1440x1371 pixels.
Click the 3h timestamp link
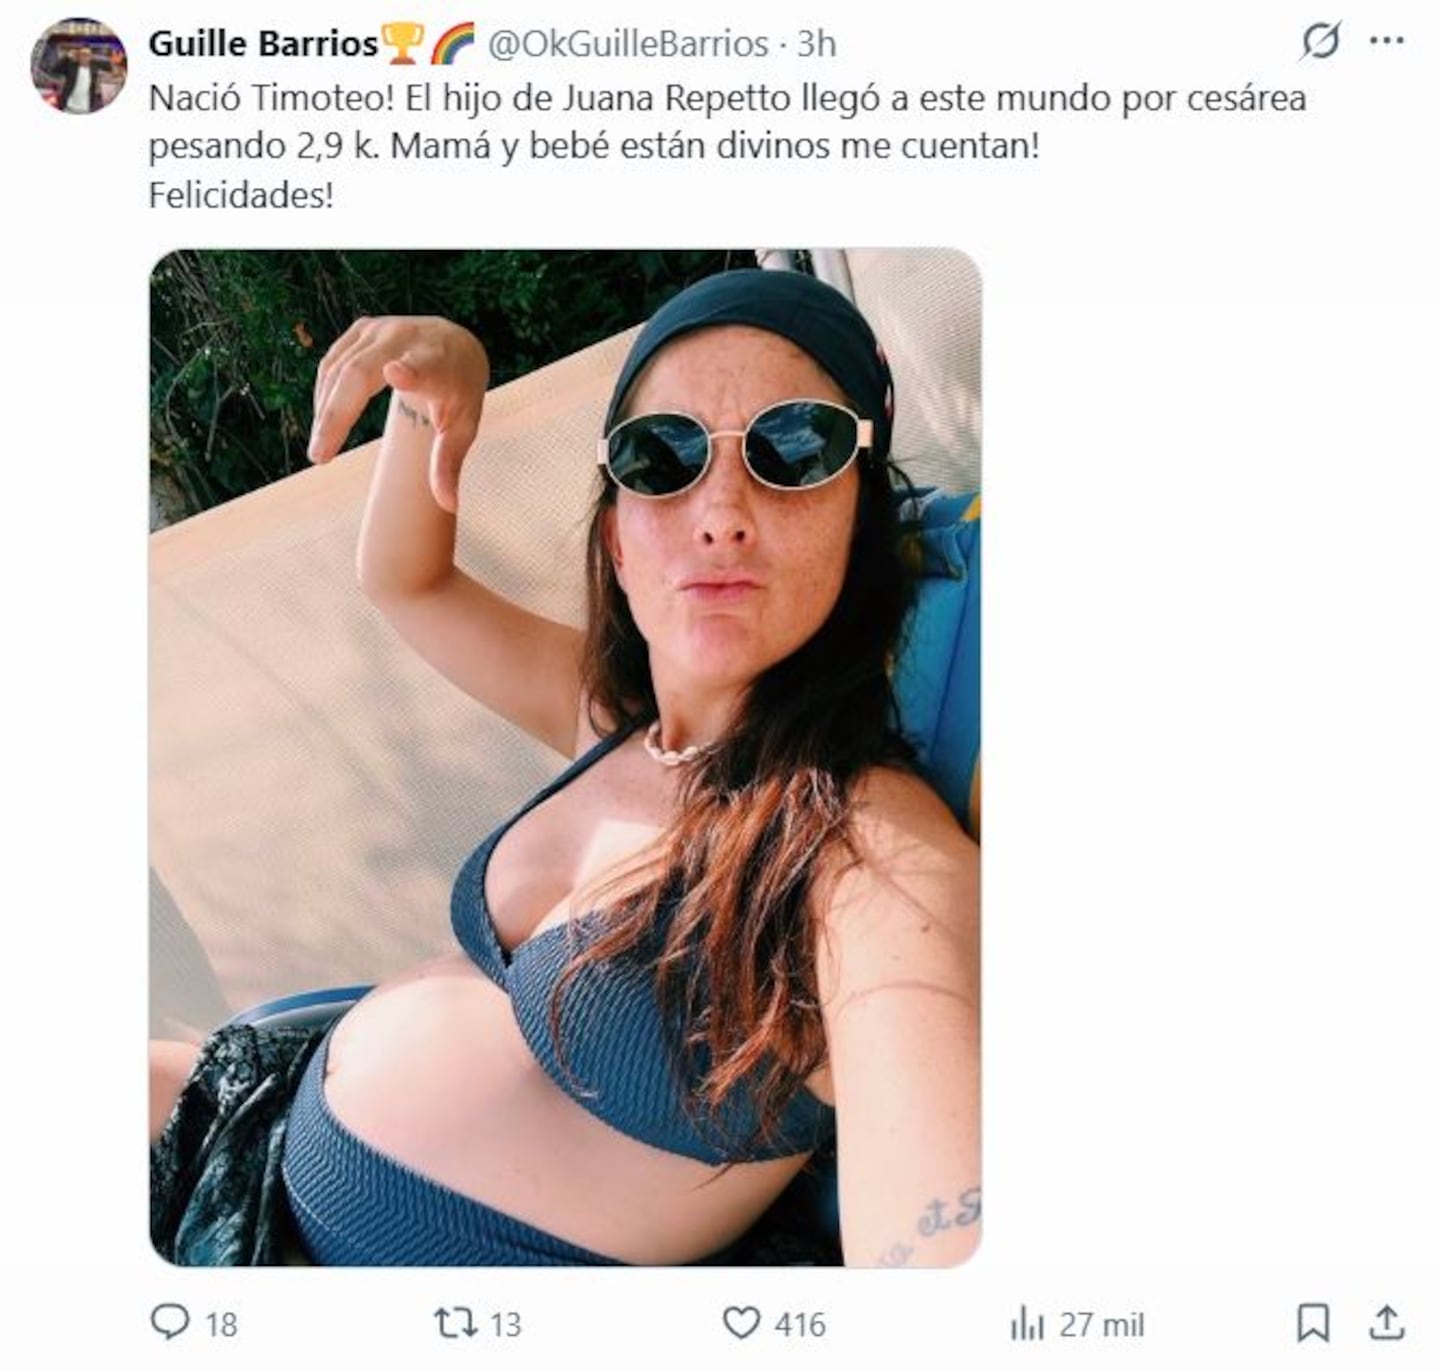coord(816,43)
